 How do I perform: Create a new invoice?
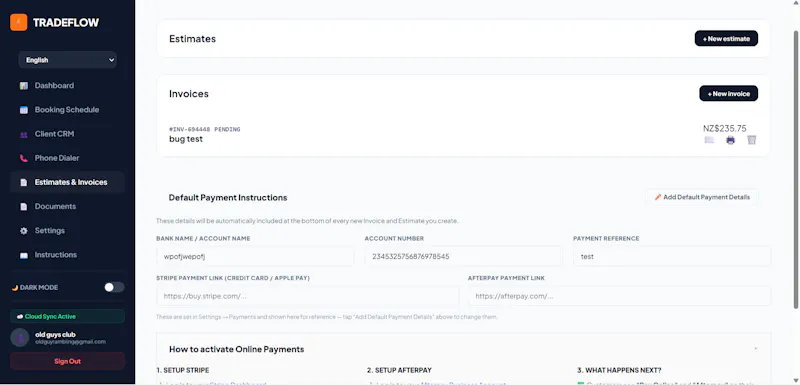click(x=728, y=93)
